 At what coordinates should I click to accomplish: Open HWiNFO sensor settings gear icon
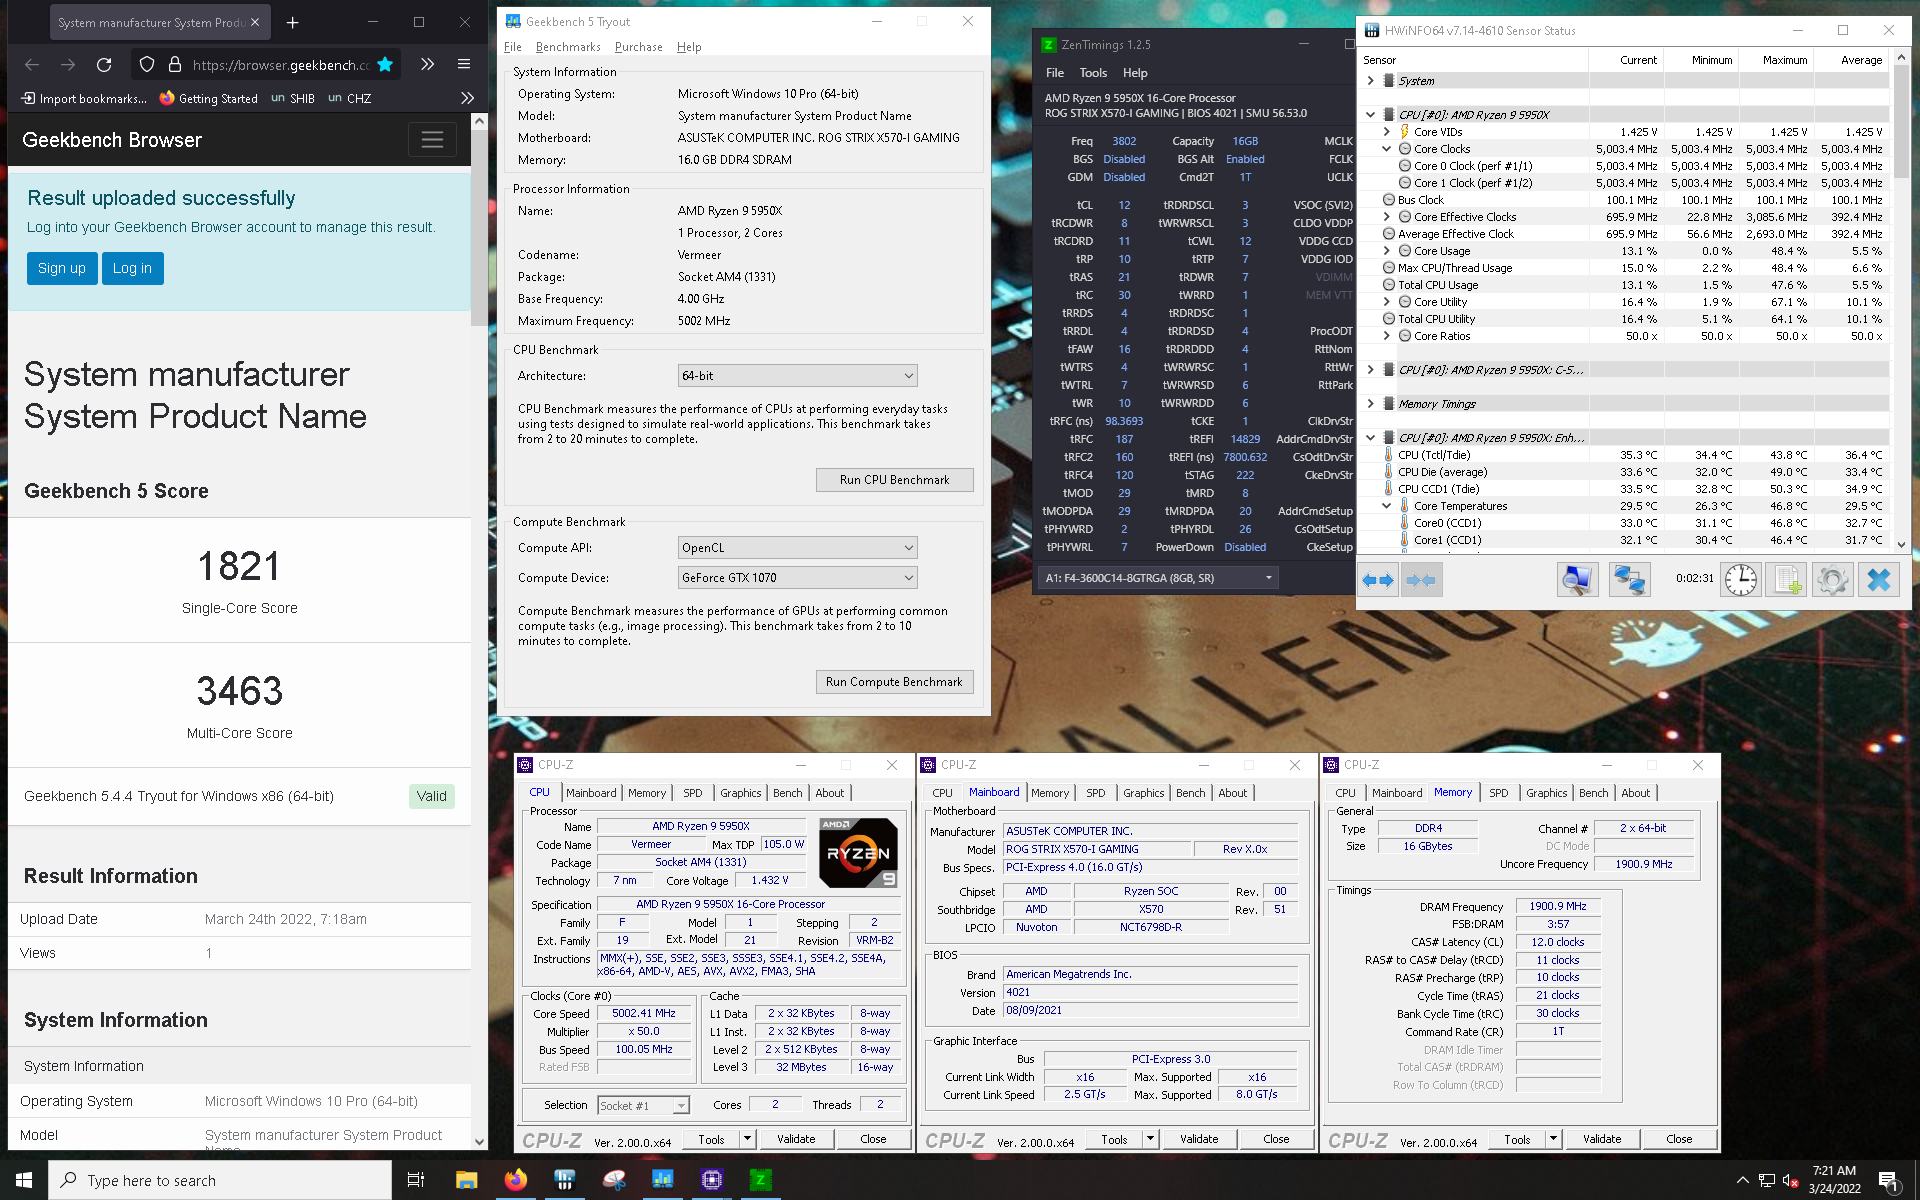(x=1833, y=580)
